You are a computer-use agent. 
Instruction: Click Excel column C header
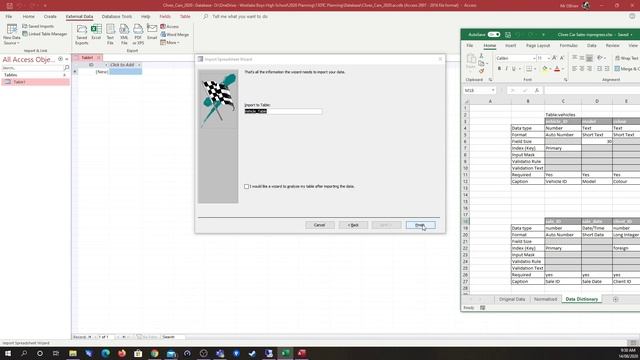[563, 101]
